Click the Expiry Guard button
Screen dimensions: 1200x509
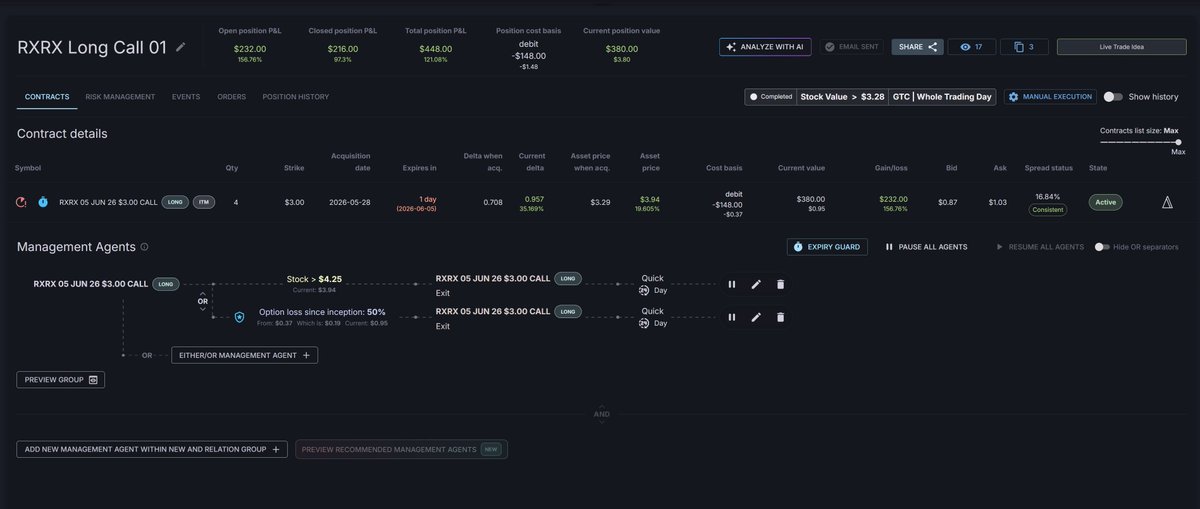[x=827, y=246]
